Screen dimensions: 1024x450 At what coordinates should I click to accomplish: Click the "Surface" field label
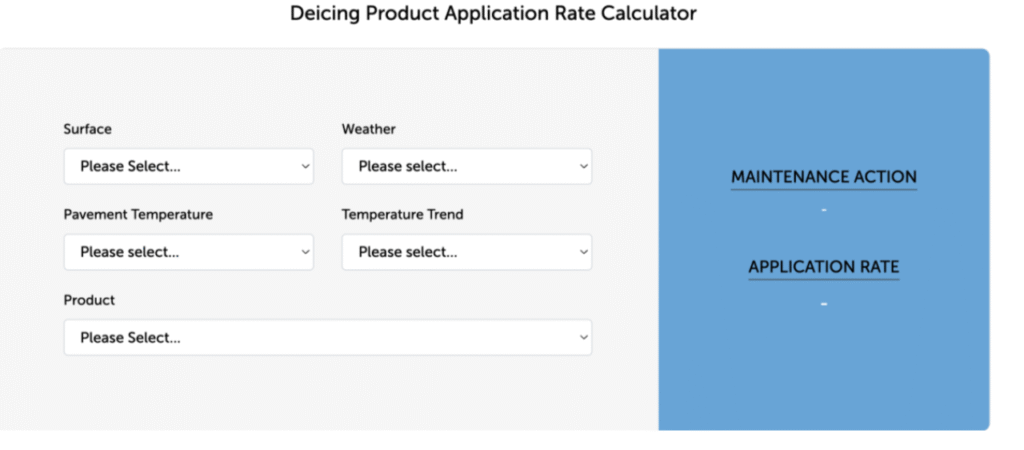click(88, 129)
